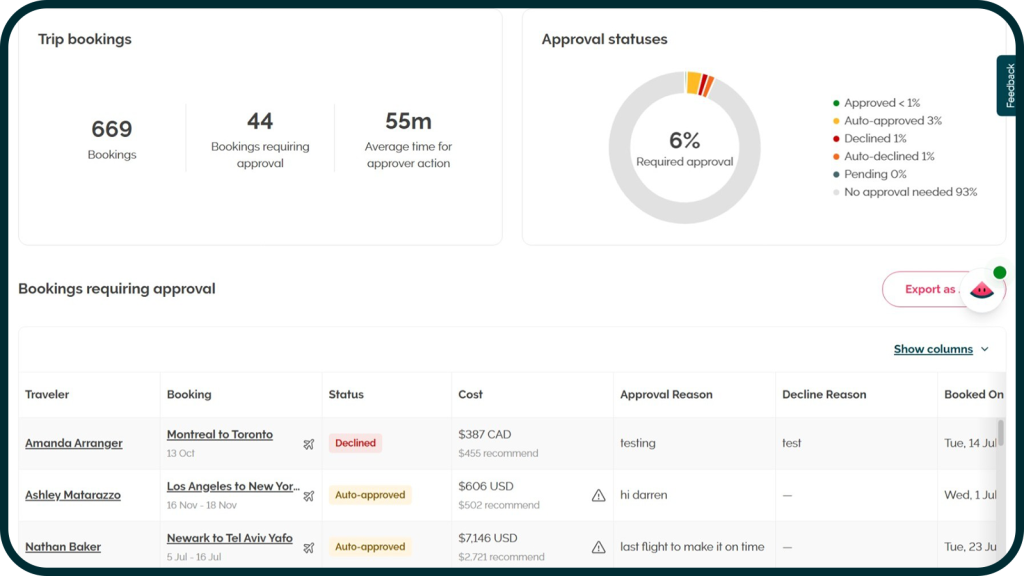Click the Cost column header

click(x=470, y=394)
